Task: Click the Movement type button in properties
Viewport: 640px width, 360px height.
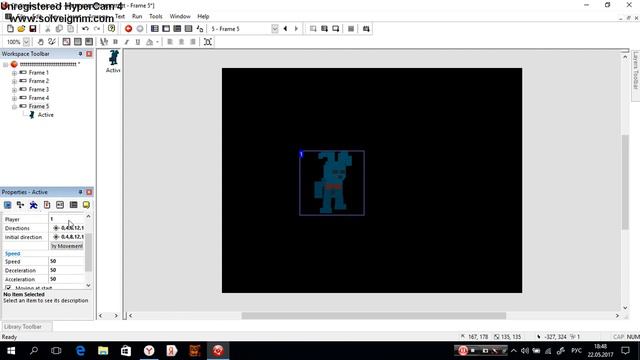Action: point(67,246)
